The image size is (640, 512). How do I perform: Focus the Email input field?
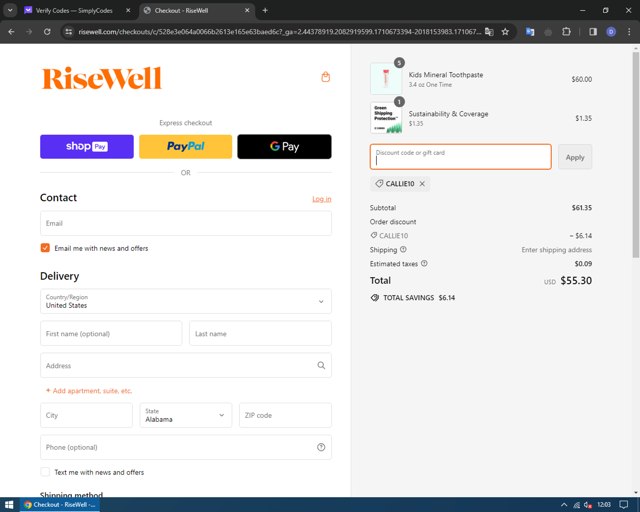pyautogui.click(x=186, y=223)
